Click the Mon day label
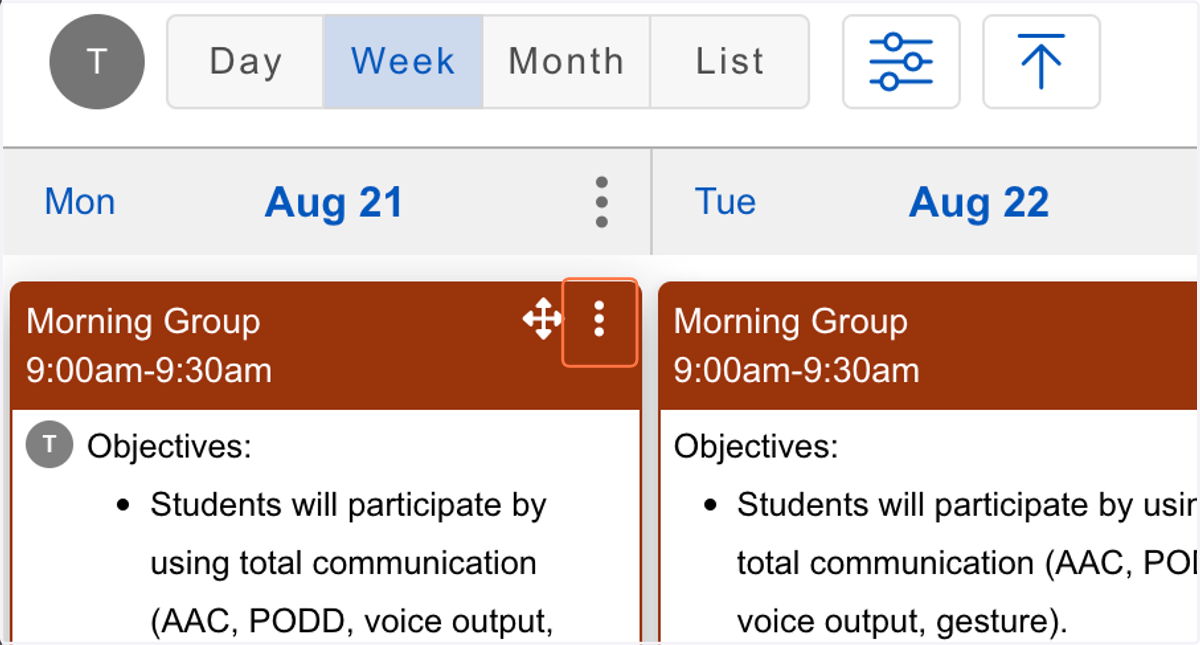1200x645 pixels. coord(80,202)
